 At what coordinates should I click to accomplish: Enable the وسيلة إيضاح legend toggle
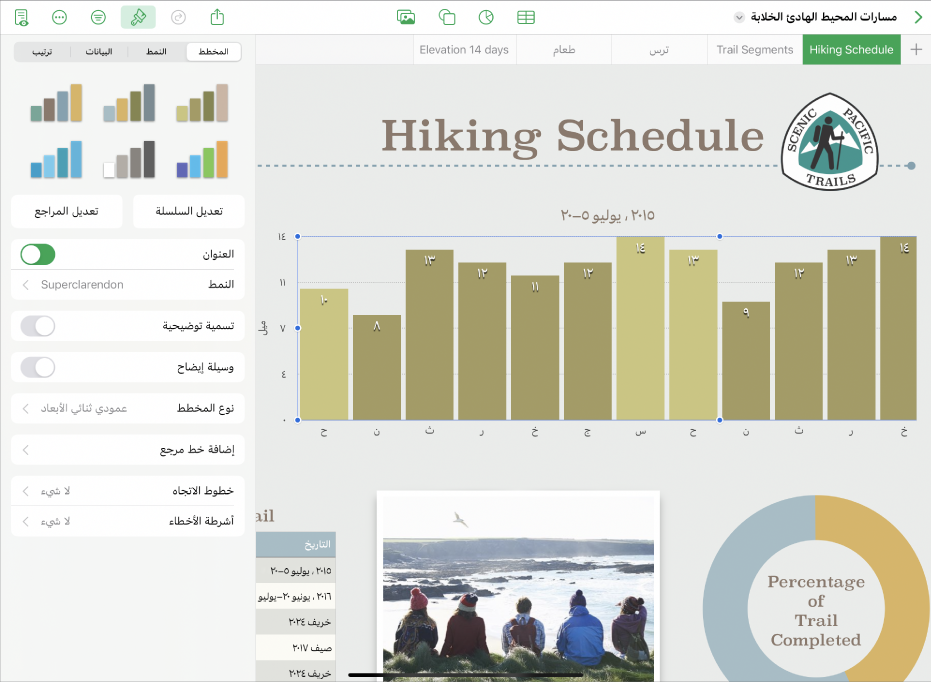[x=38, y=368]
